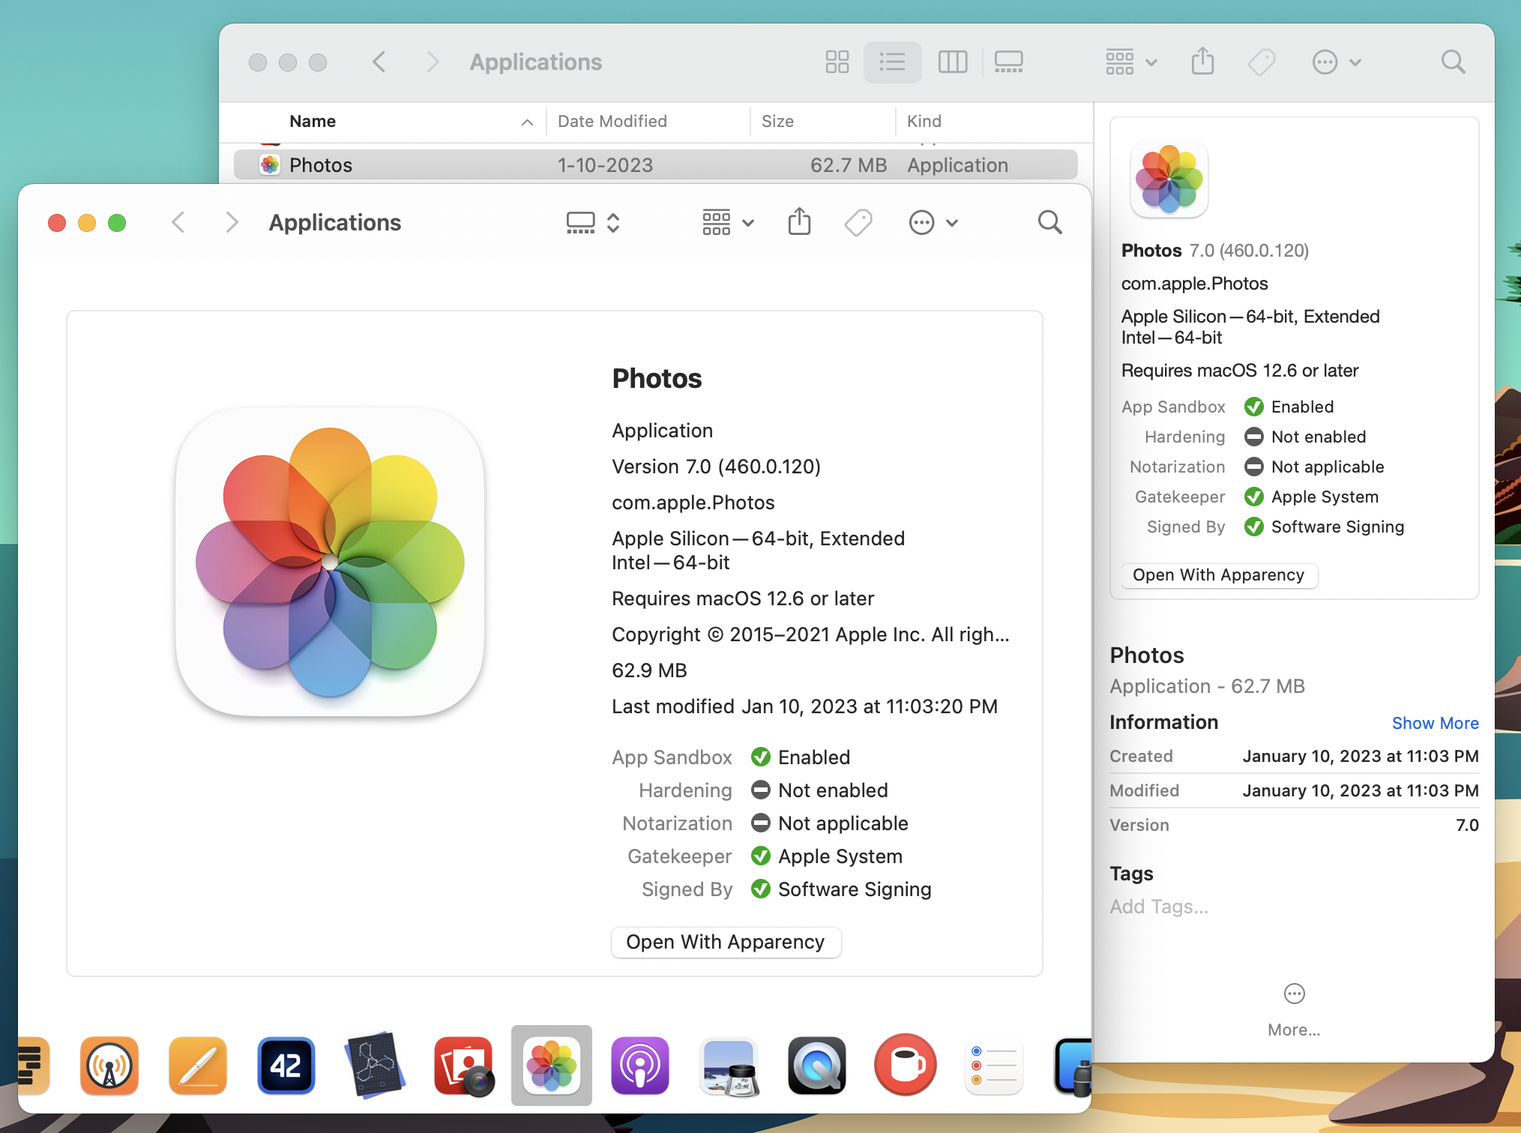The width and height of the screenshot is (1521, 1133).
Task: Open Podcasts from the Dock
Action: 639,1066
